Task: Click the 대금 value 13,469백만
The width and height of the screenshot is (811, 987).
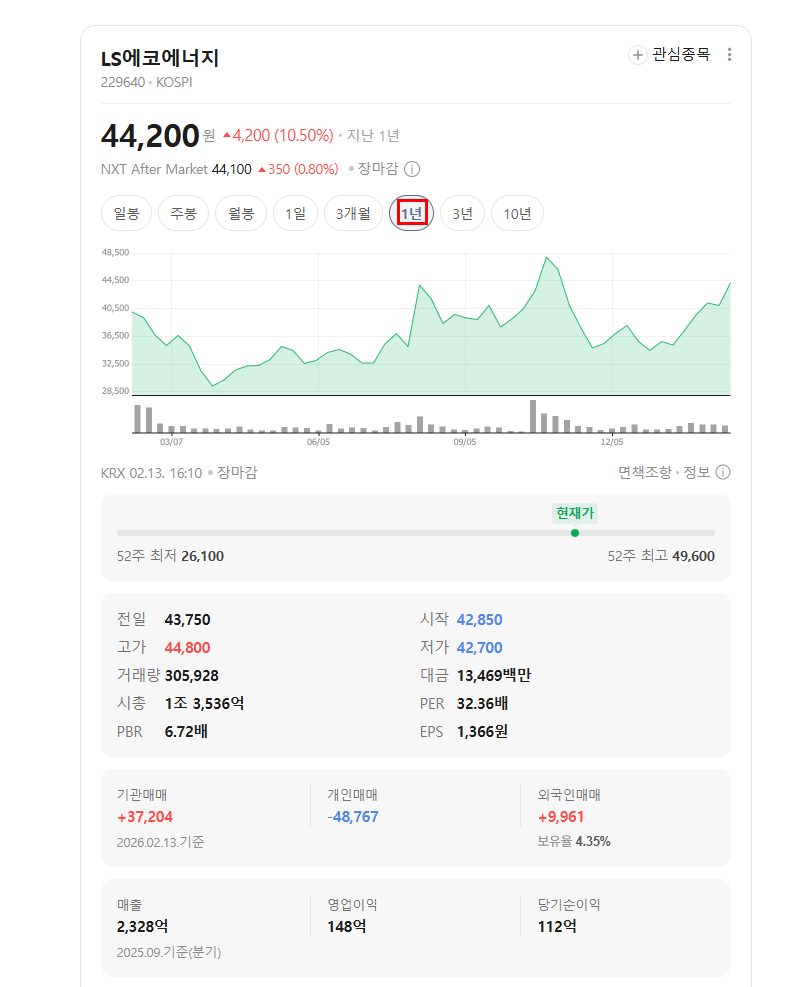Action: [494, 675]
